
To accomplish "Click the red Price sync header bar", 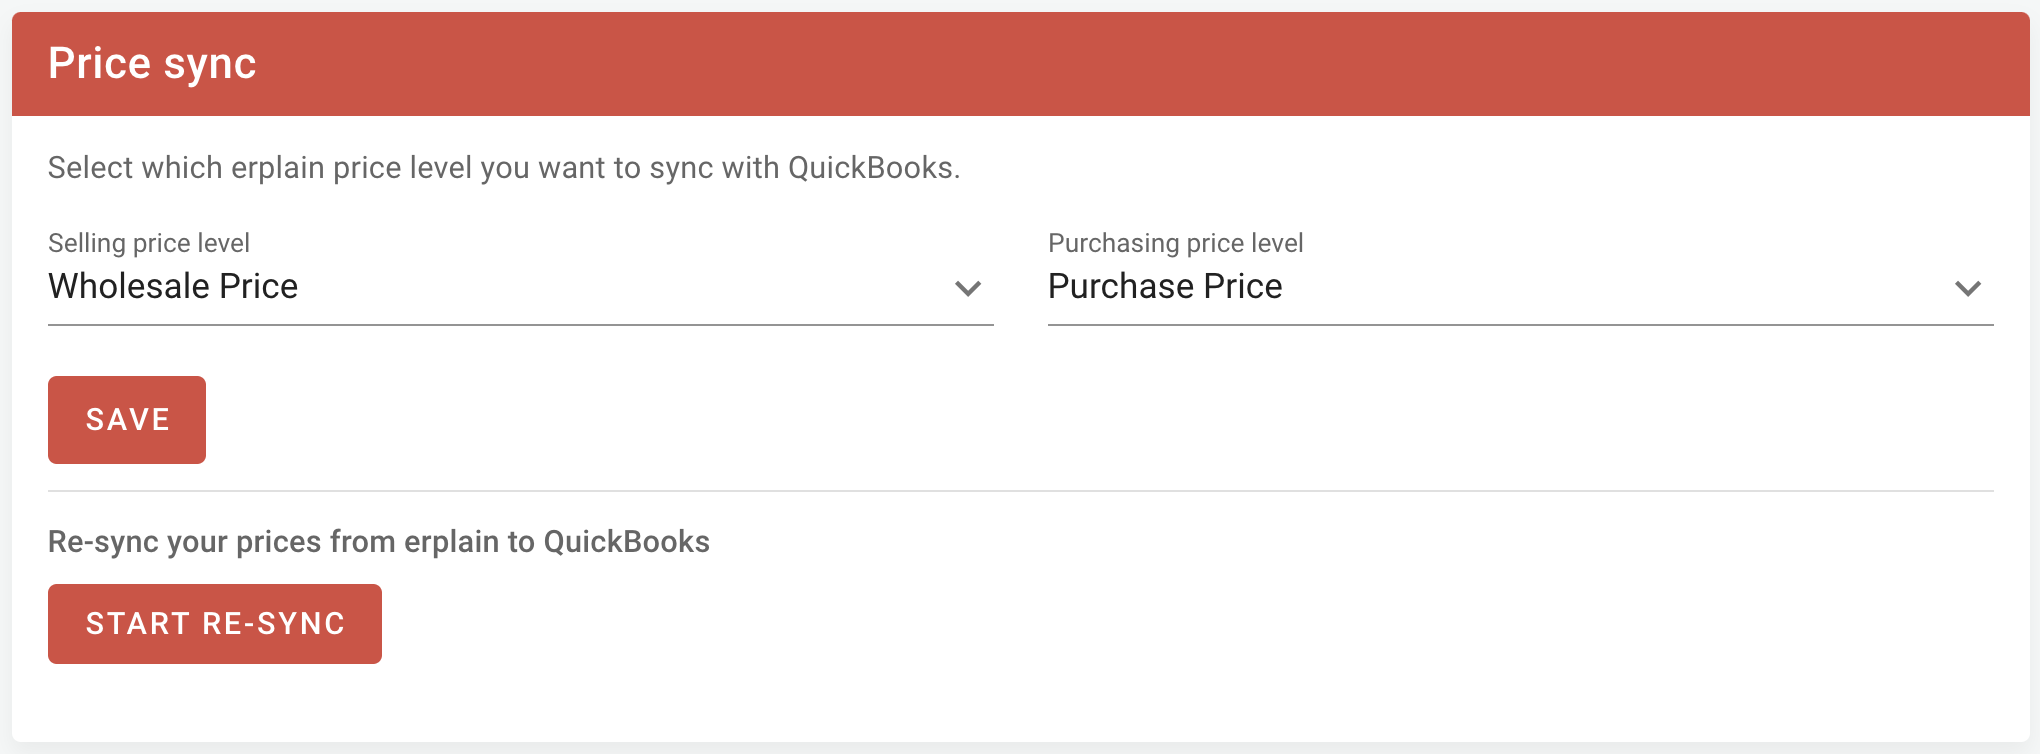I will tap(1100, 64).
